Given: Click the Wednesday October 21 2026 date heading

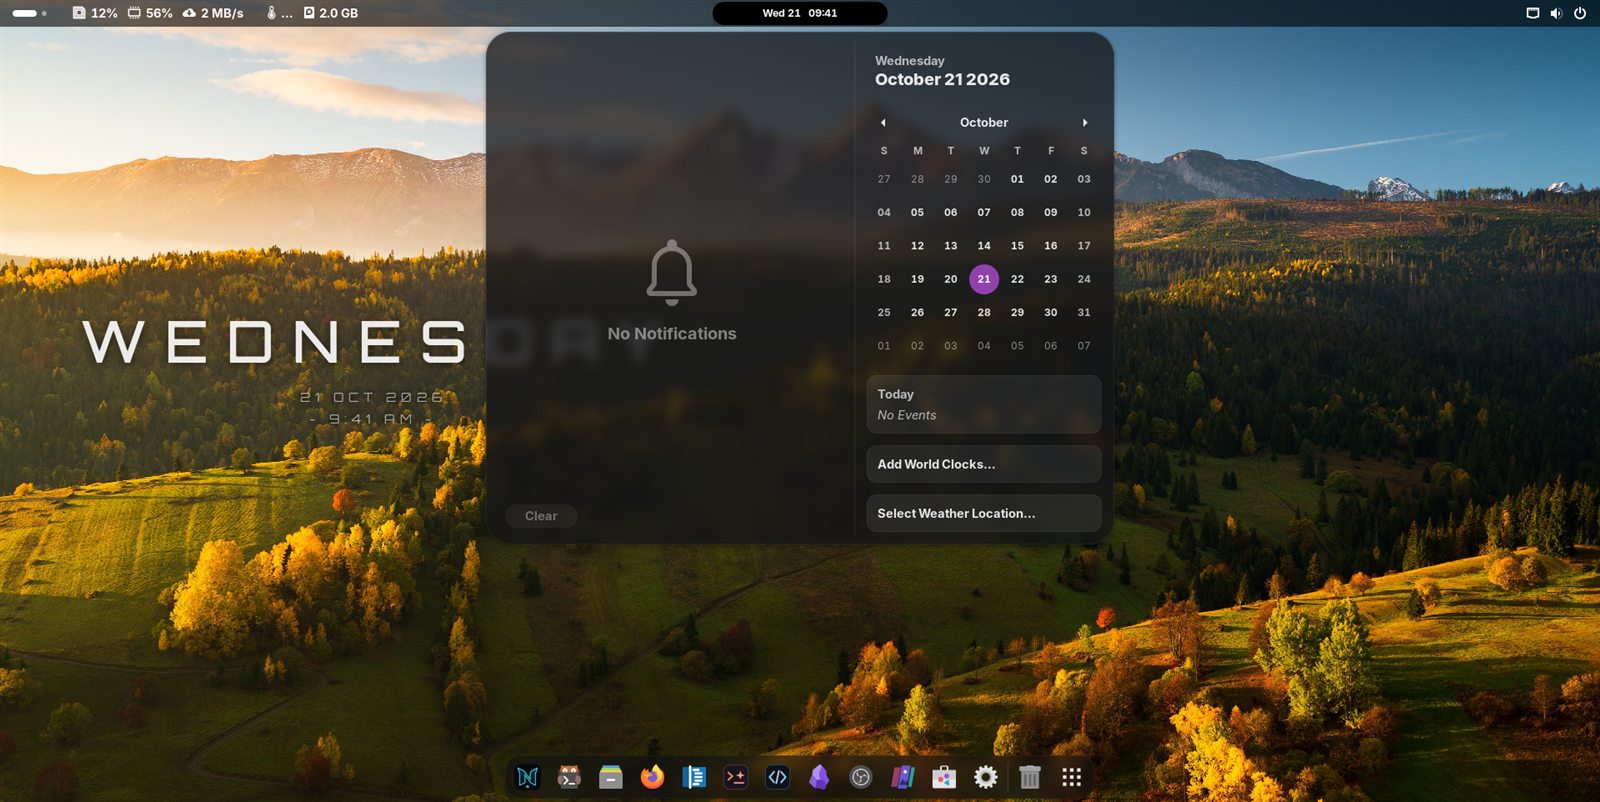Looking at the screenshot, I should point(942,71).
